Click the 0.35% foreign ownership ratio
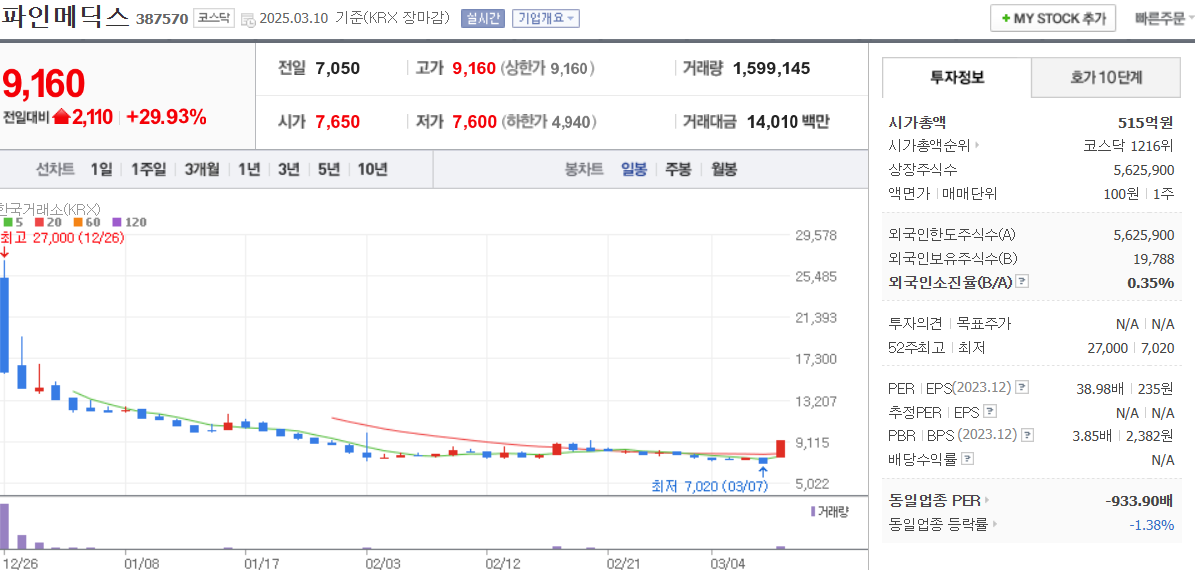This screenshot has width=1200, height=570. (x=1151, y=282)
